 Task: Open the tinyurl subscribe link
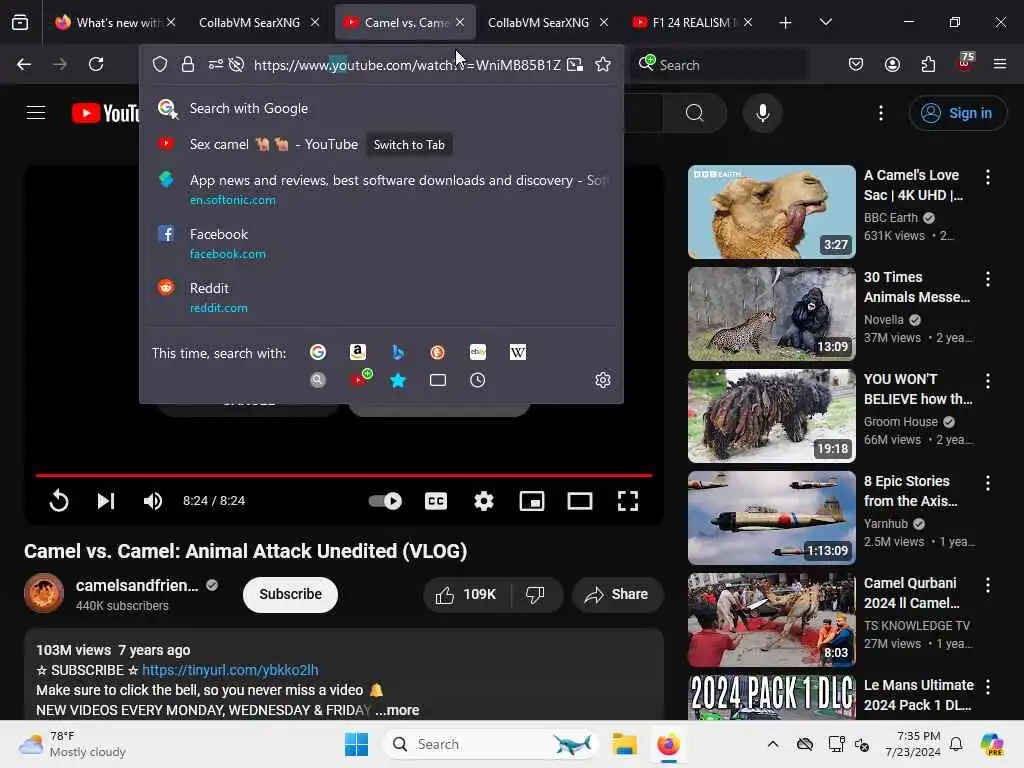coord(230,670)
